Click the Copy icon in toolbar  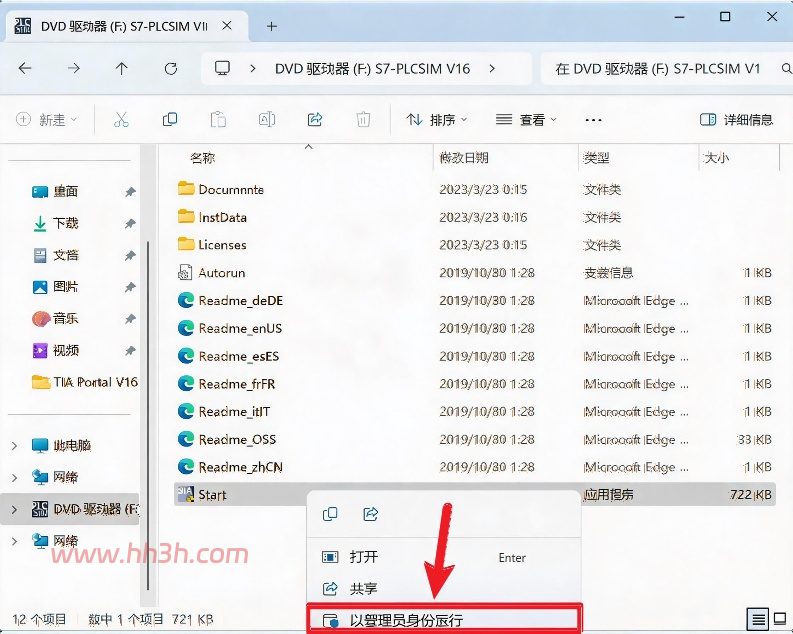tap(169, 120)
